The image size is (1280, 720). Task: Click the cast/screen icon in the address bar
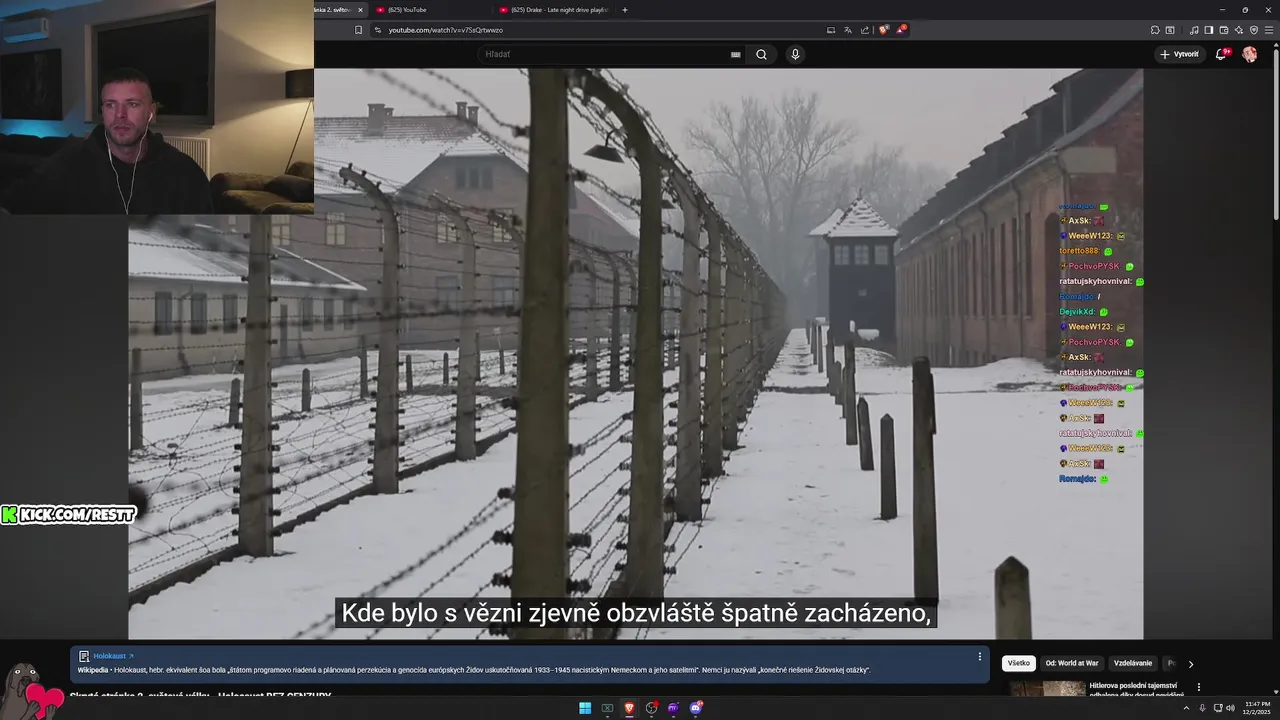831,30
